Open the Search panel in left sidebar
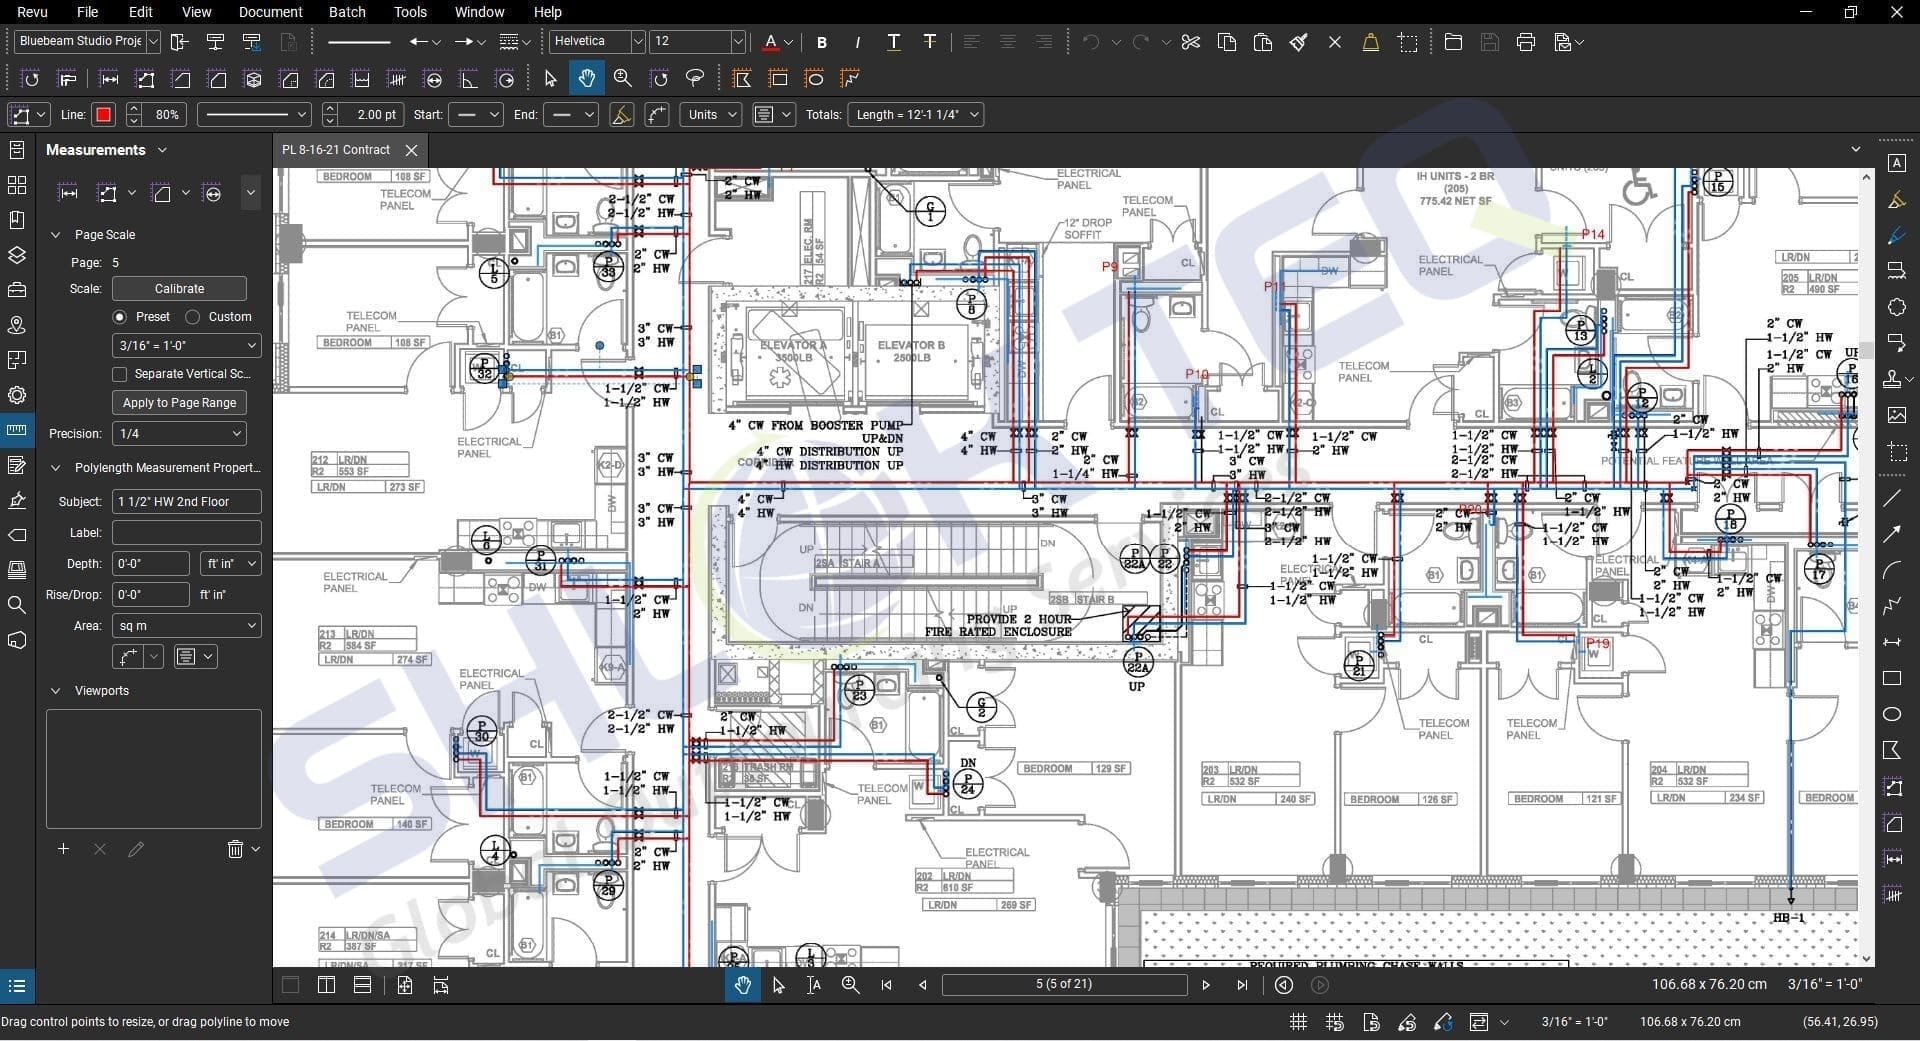Screen dimensions: 1920x1041 17,605
